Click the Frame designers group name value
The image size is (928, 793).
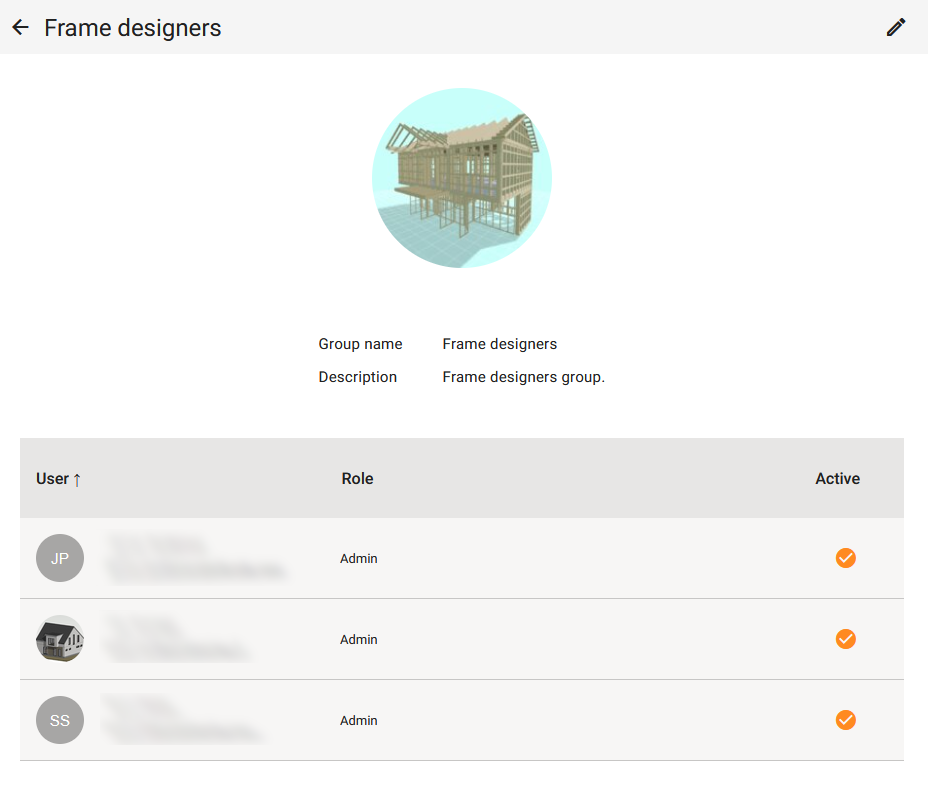pos(499,344)
